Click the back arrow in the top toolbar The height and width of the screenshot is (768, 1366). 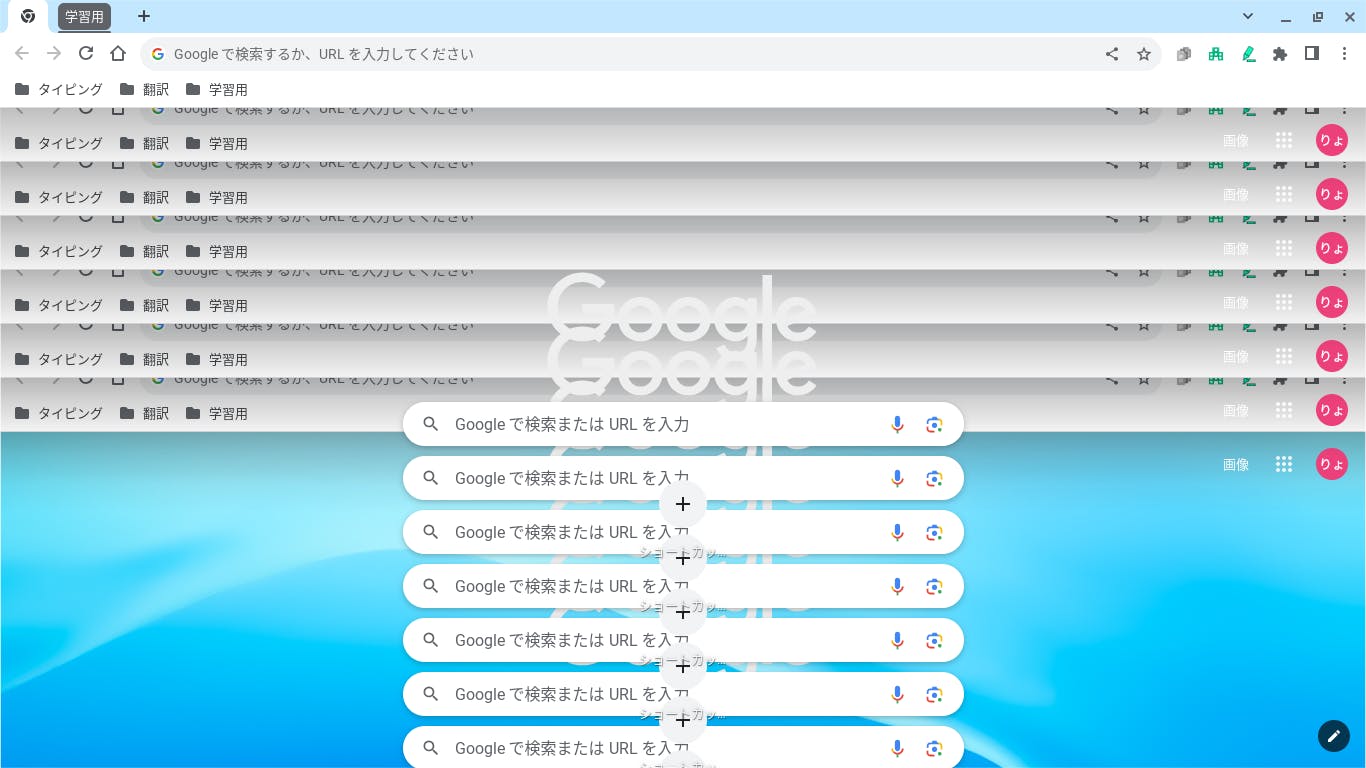point(22,54)
